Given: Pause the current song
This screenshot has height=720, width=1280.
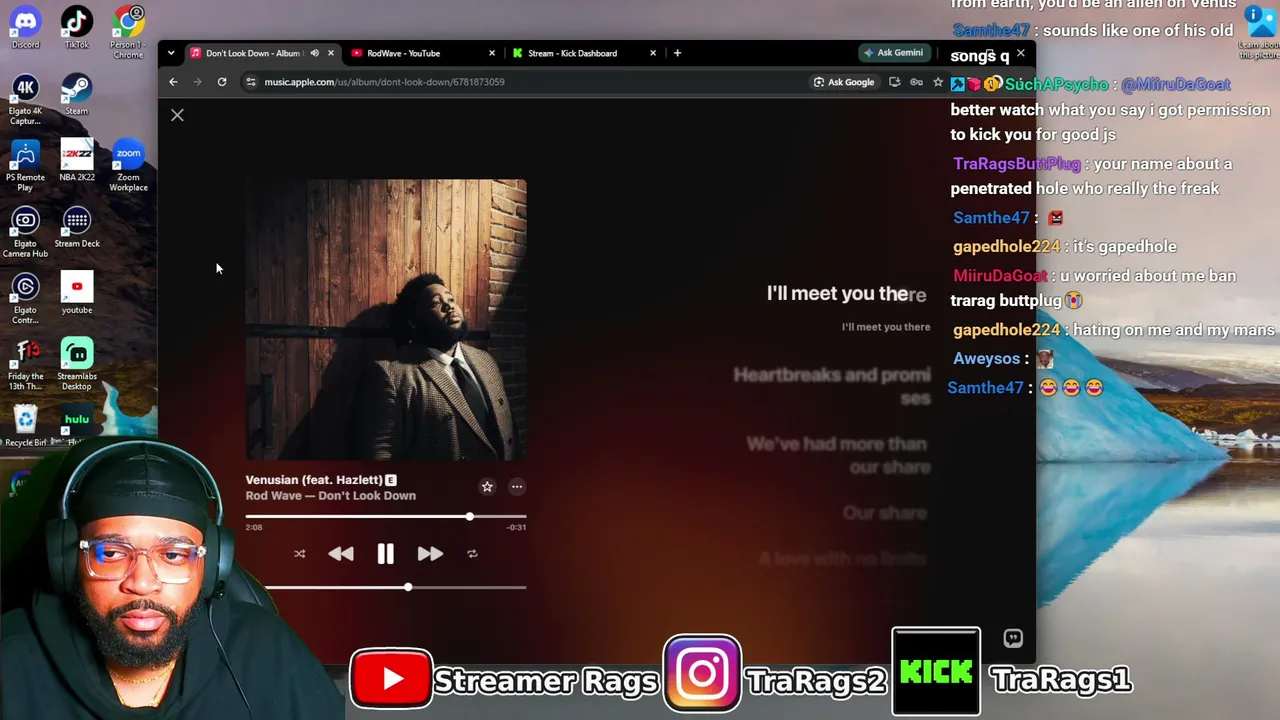Looking at the screenshot, I should (386, 554).
